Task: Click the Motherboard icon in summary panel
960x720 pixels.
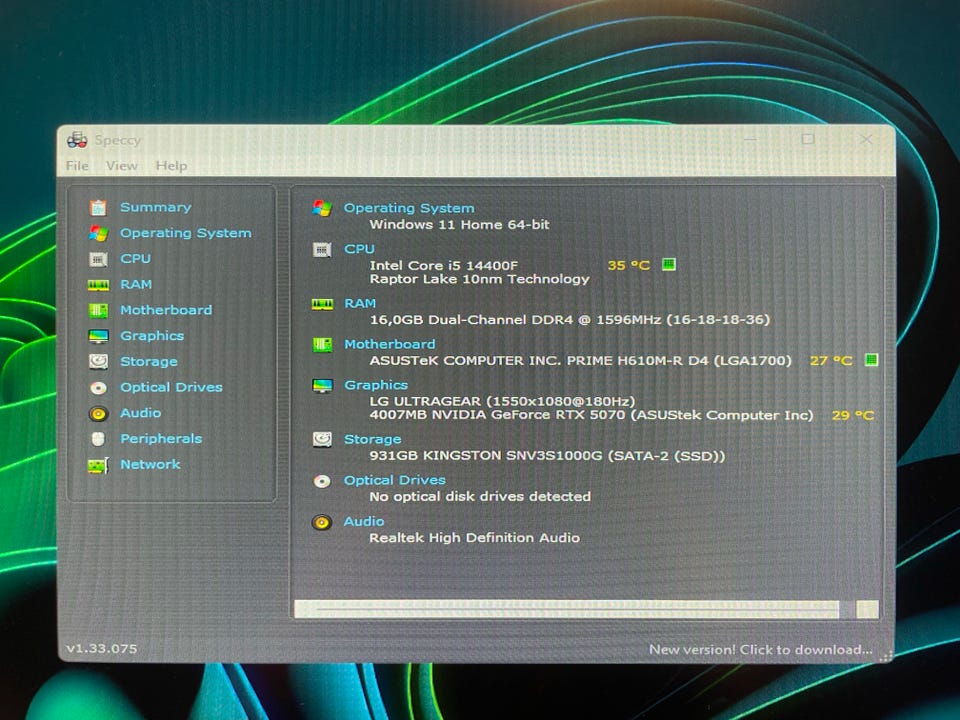Action: [322, 345]
